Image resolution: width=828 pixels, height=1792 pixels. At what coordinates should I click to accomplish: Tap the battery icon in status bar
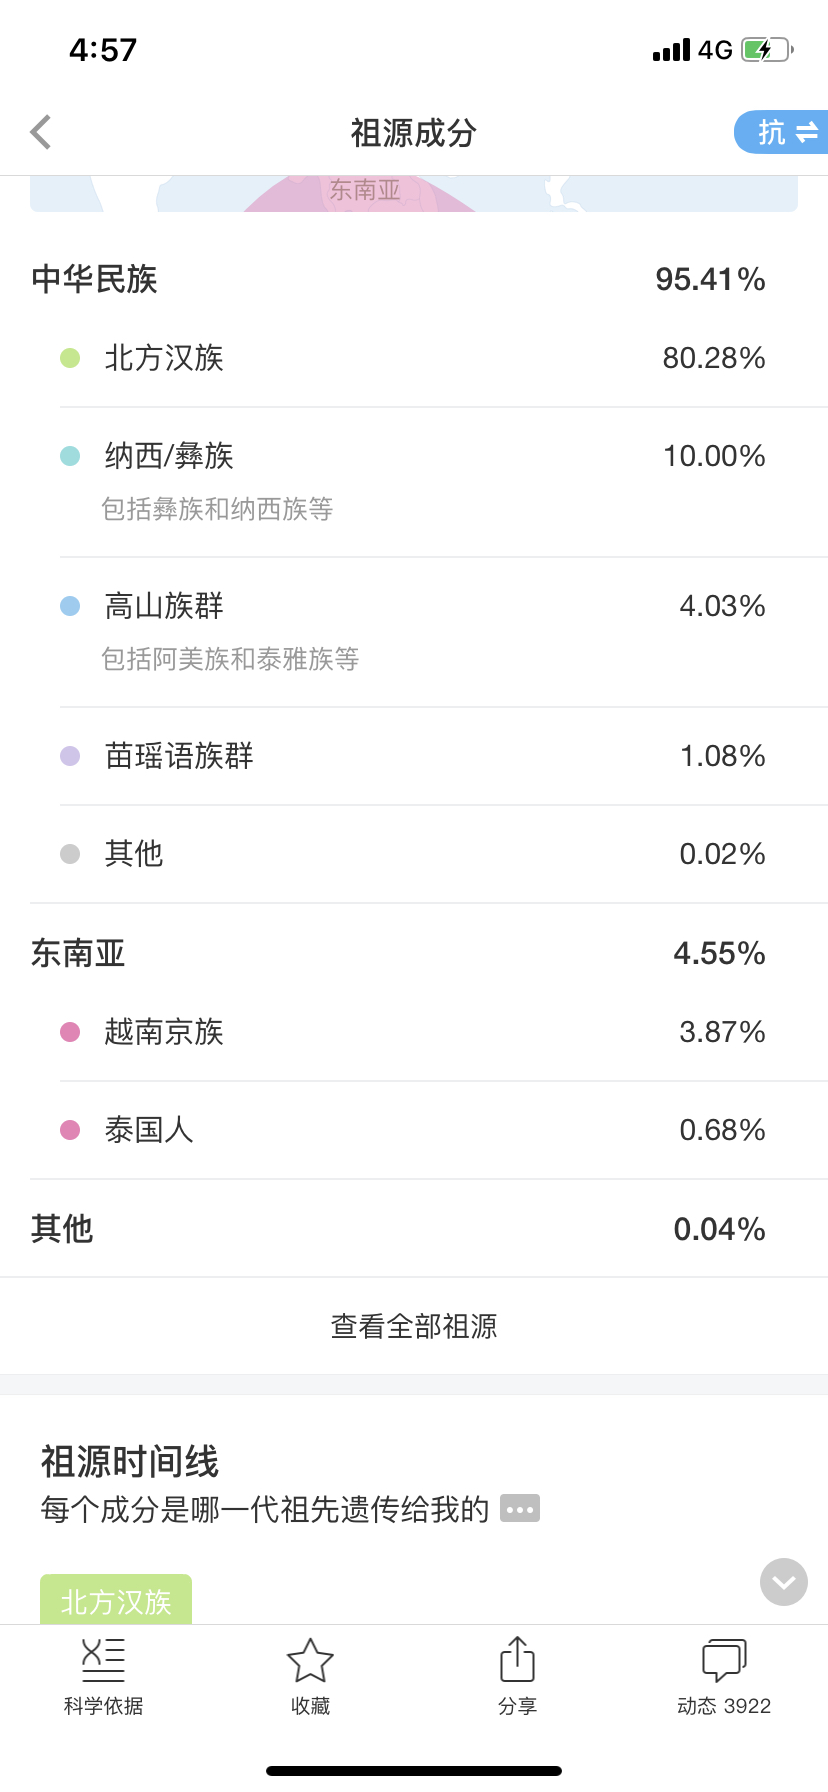(x=767, y=50)
